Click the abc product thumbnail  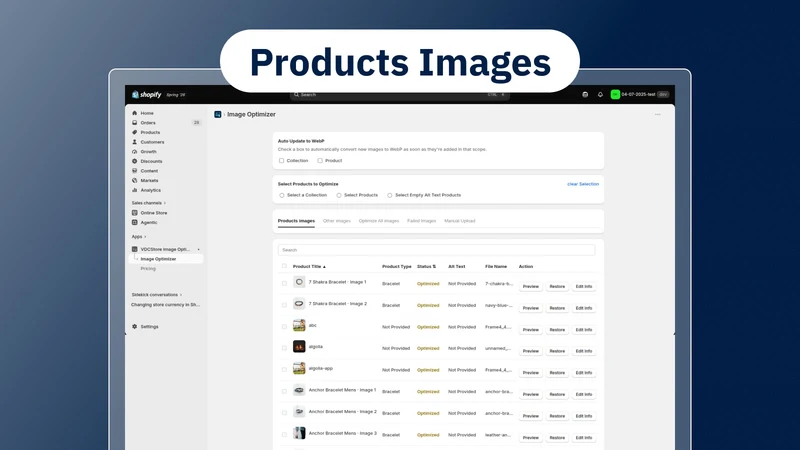(299, 325)
